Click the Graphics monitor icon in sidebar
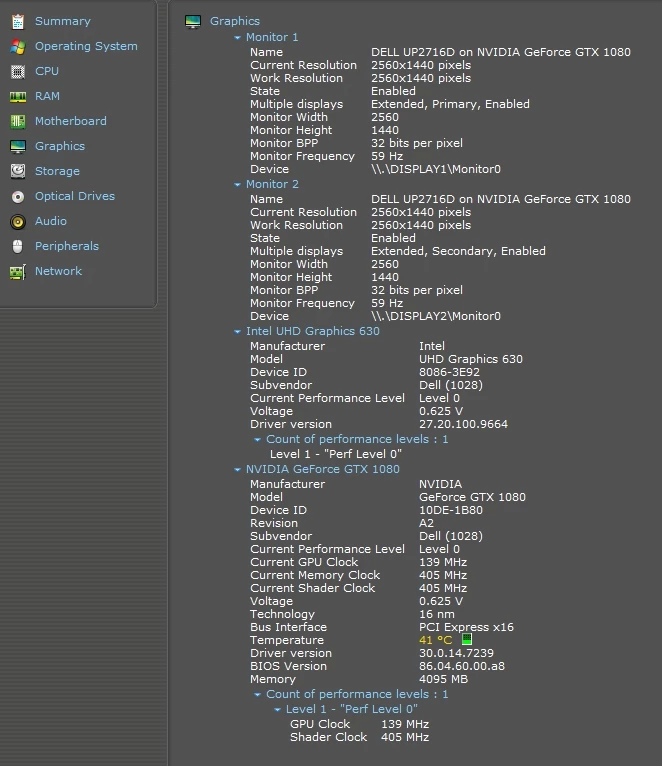 [x=18, y=146]
